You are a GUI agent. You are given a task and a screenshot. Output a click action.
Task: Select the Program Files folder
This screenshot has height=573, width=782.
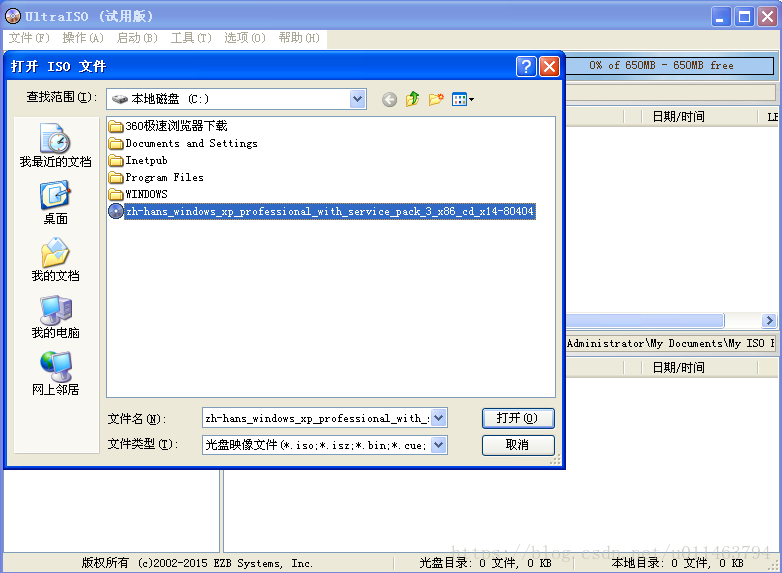(x=156, y=178)
